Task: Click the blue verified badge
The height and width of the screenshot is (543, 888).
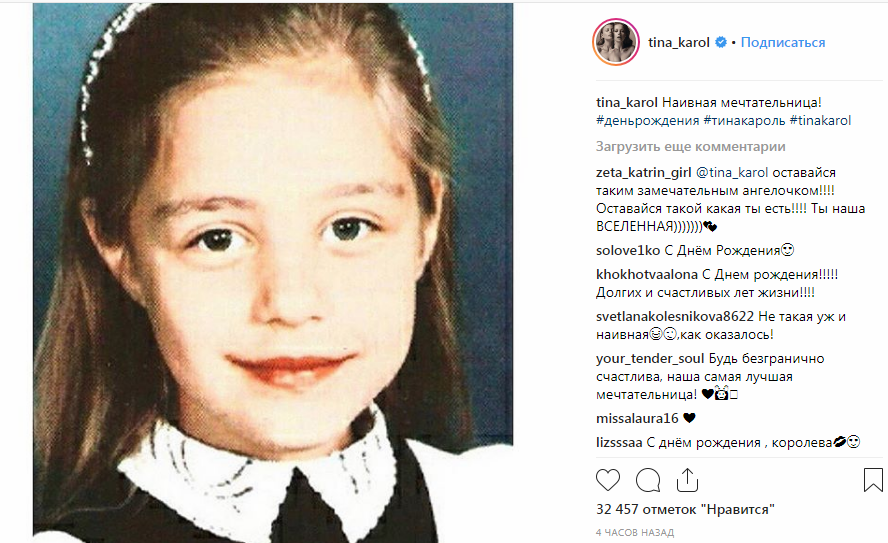Action: pos(720,42)
